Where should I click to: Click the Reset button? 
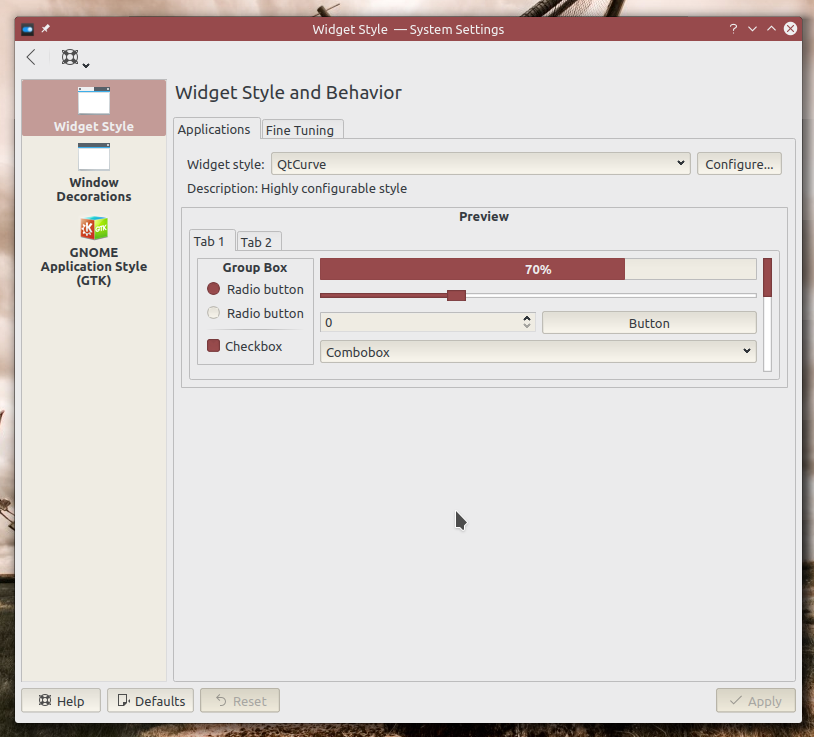[240, 701]
